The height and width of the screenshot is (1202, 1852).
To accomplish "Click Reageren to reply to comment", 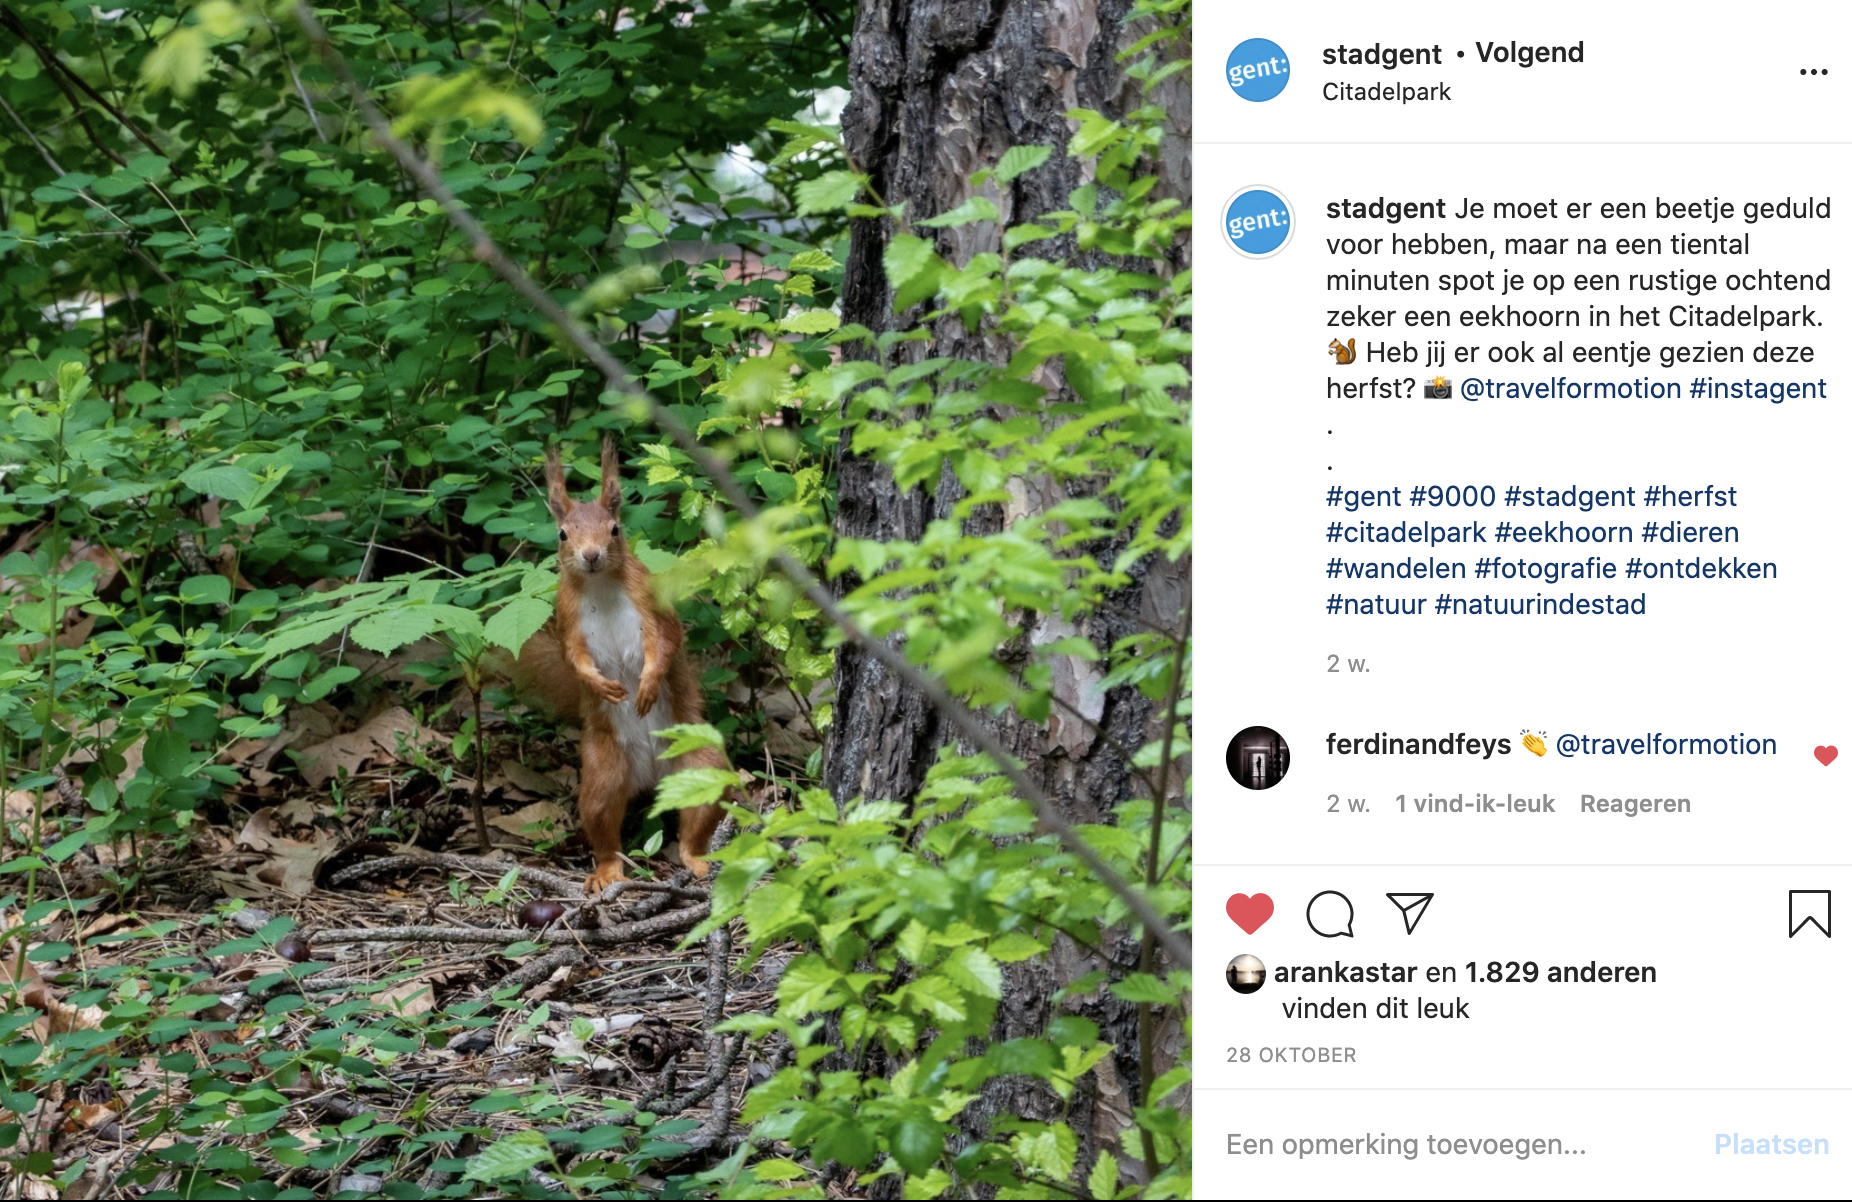I will (x=1634, y=804).
